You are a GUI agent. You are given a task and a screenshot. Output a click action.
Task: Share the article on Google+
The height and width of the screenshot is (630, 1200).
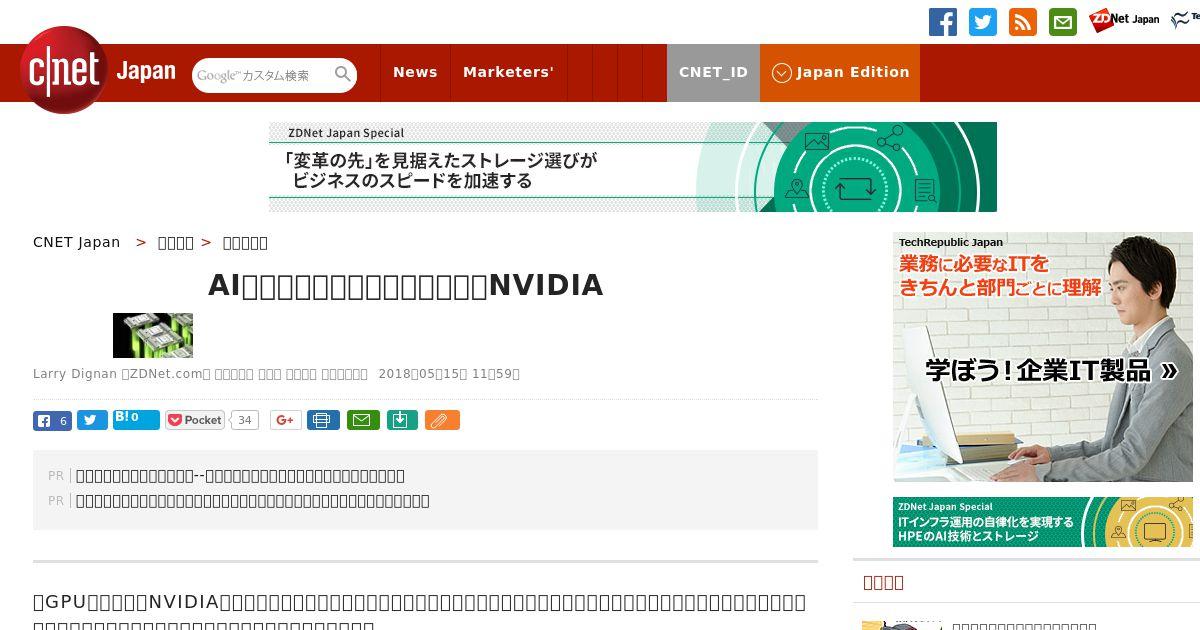click(286, 420)
